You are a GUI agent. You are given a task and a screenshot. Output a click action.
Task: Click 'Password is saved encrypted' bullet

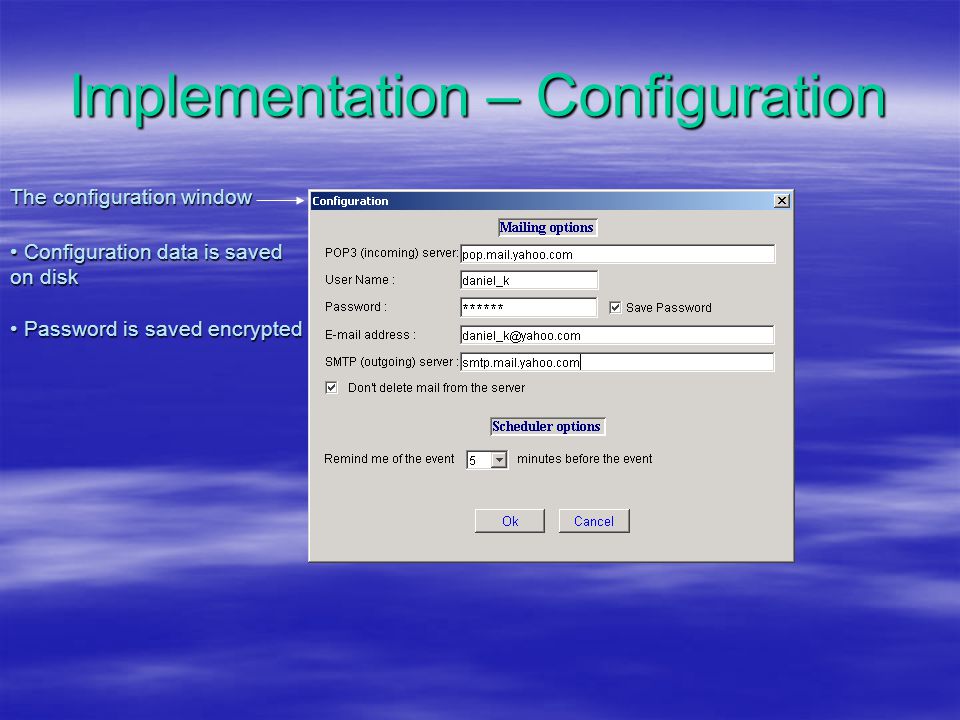pos(156,329)
